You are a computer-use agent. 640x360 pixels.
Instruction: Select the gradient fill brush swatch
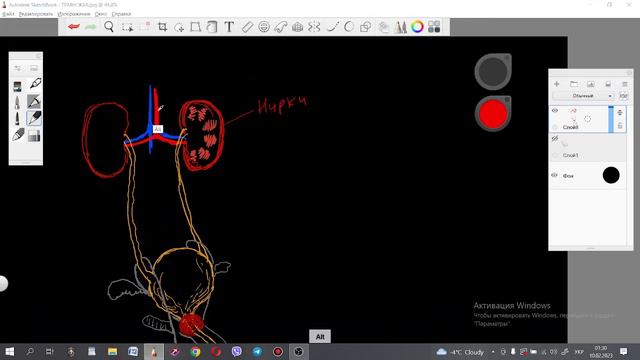(34, 135)
